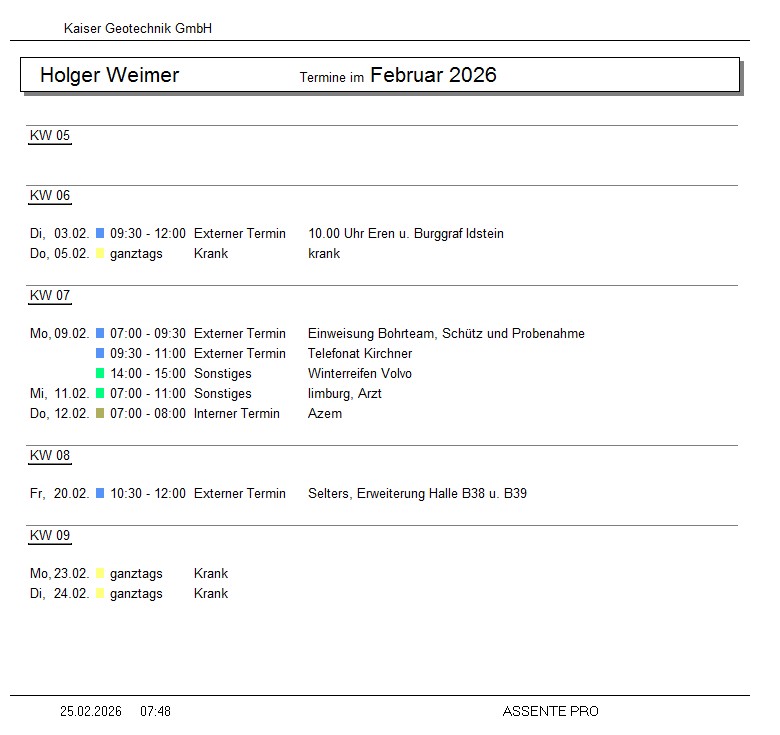780x735 pixels.
Task: Click the yellow marker for 24.02. Krank
Action: (x=100, y=593)
